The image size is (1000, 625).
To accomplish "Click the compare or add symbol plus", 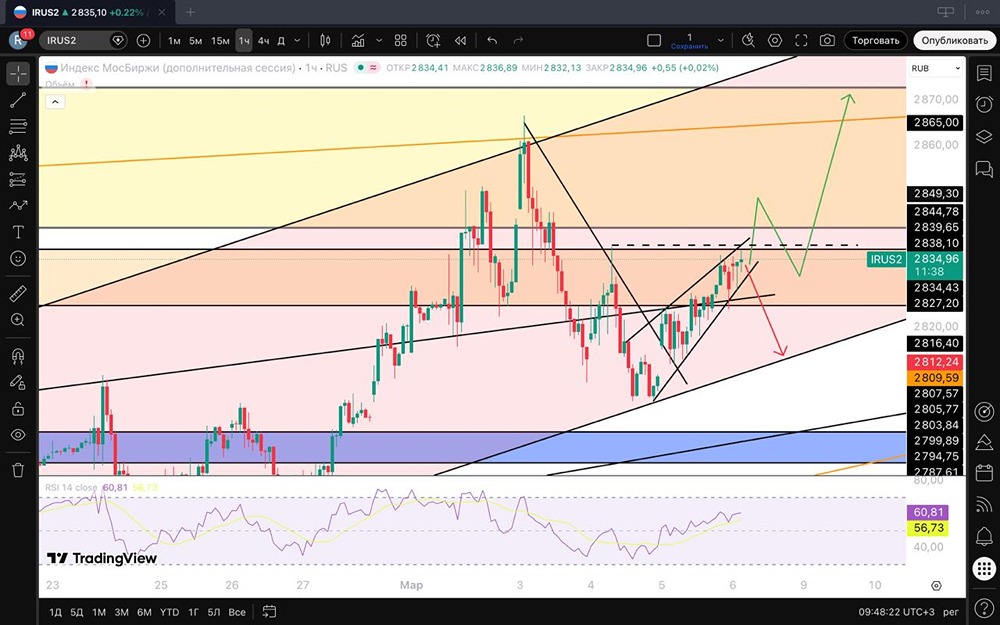I will [143, 40].
